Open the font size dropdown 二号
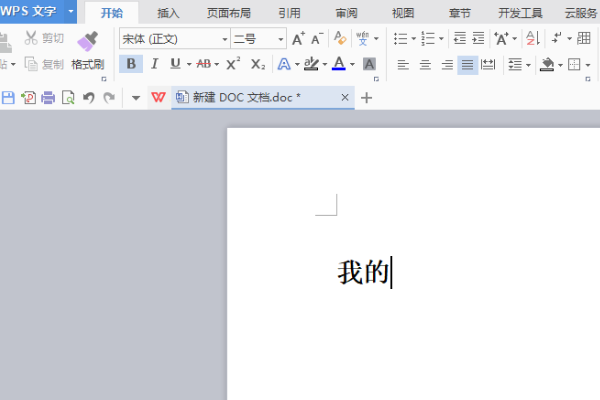600x400 pixels. (259, 39)
